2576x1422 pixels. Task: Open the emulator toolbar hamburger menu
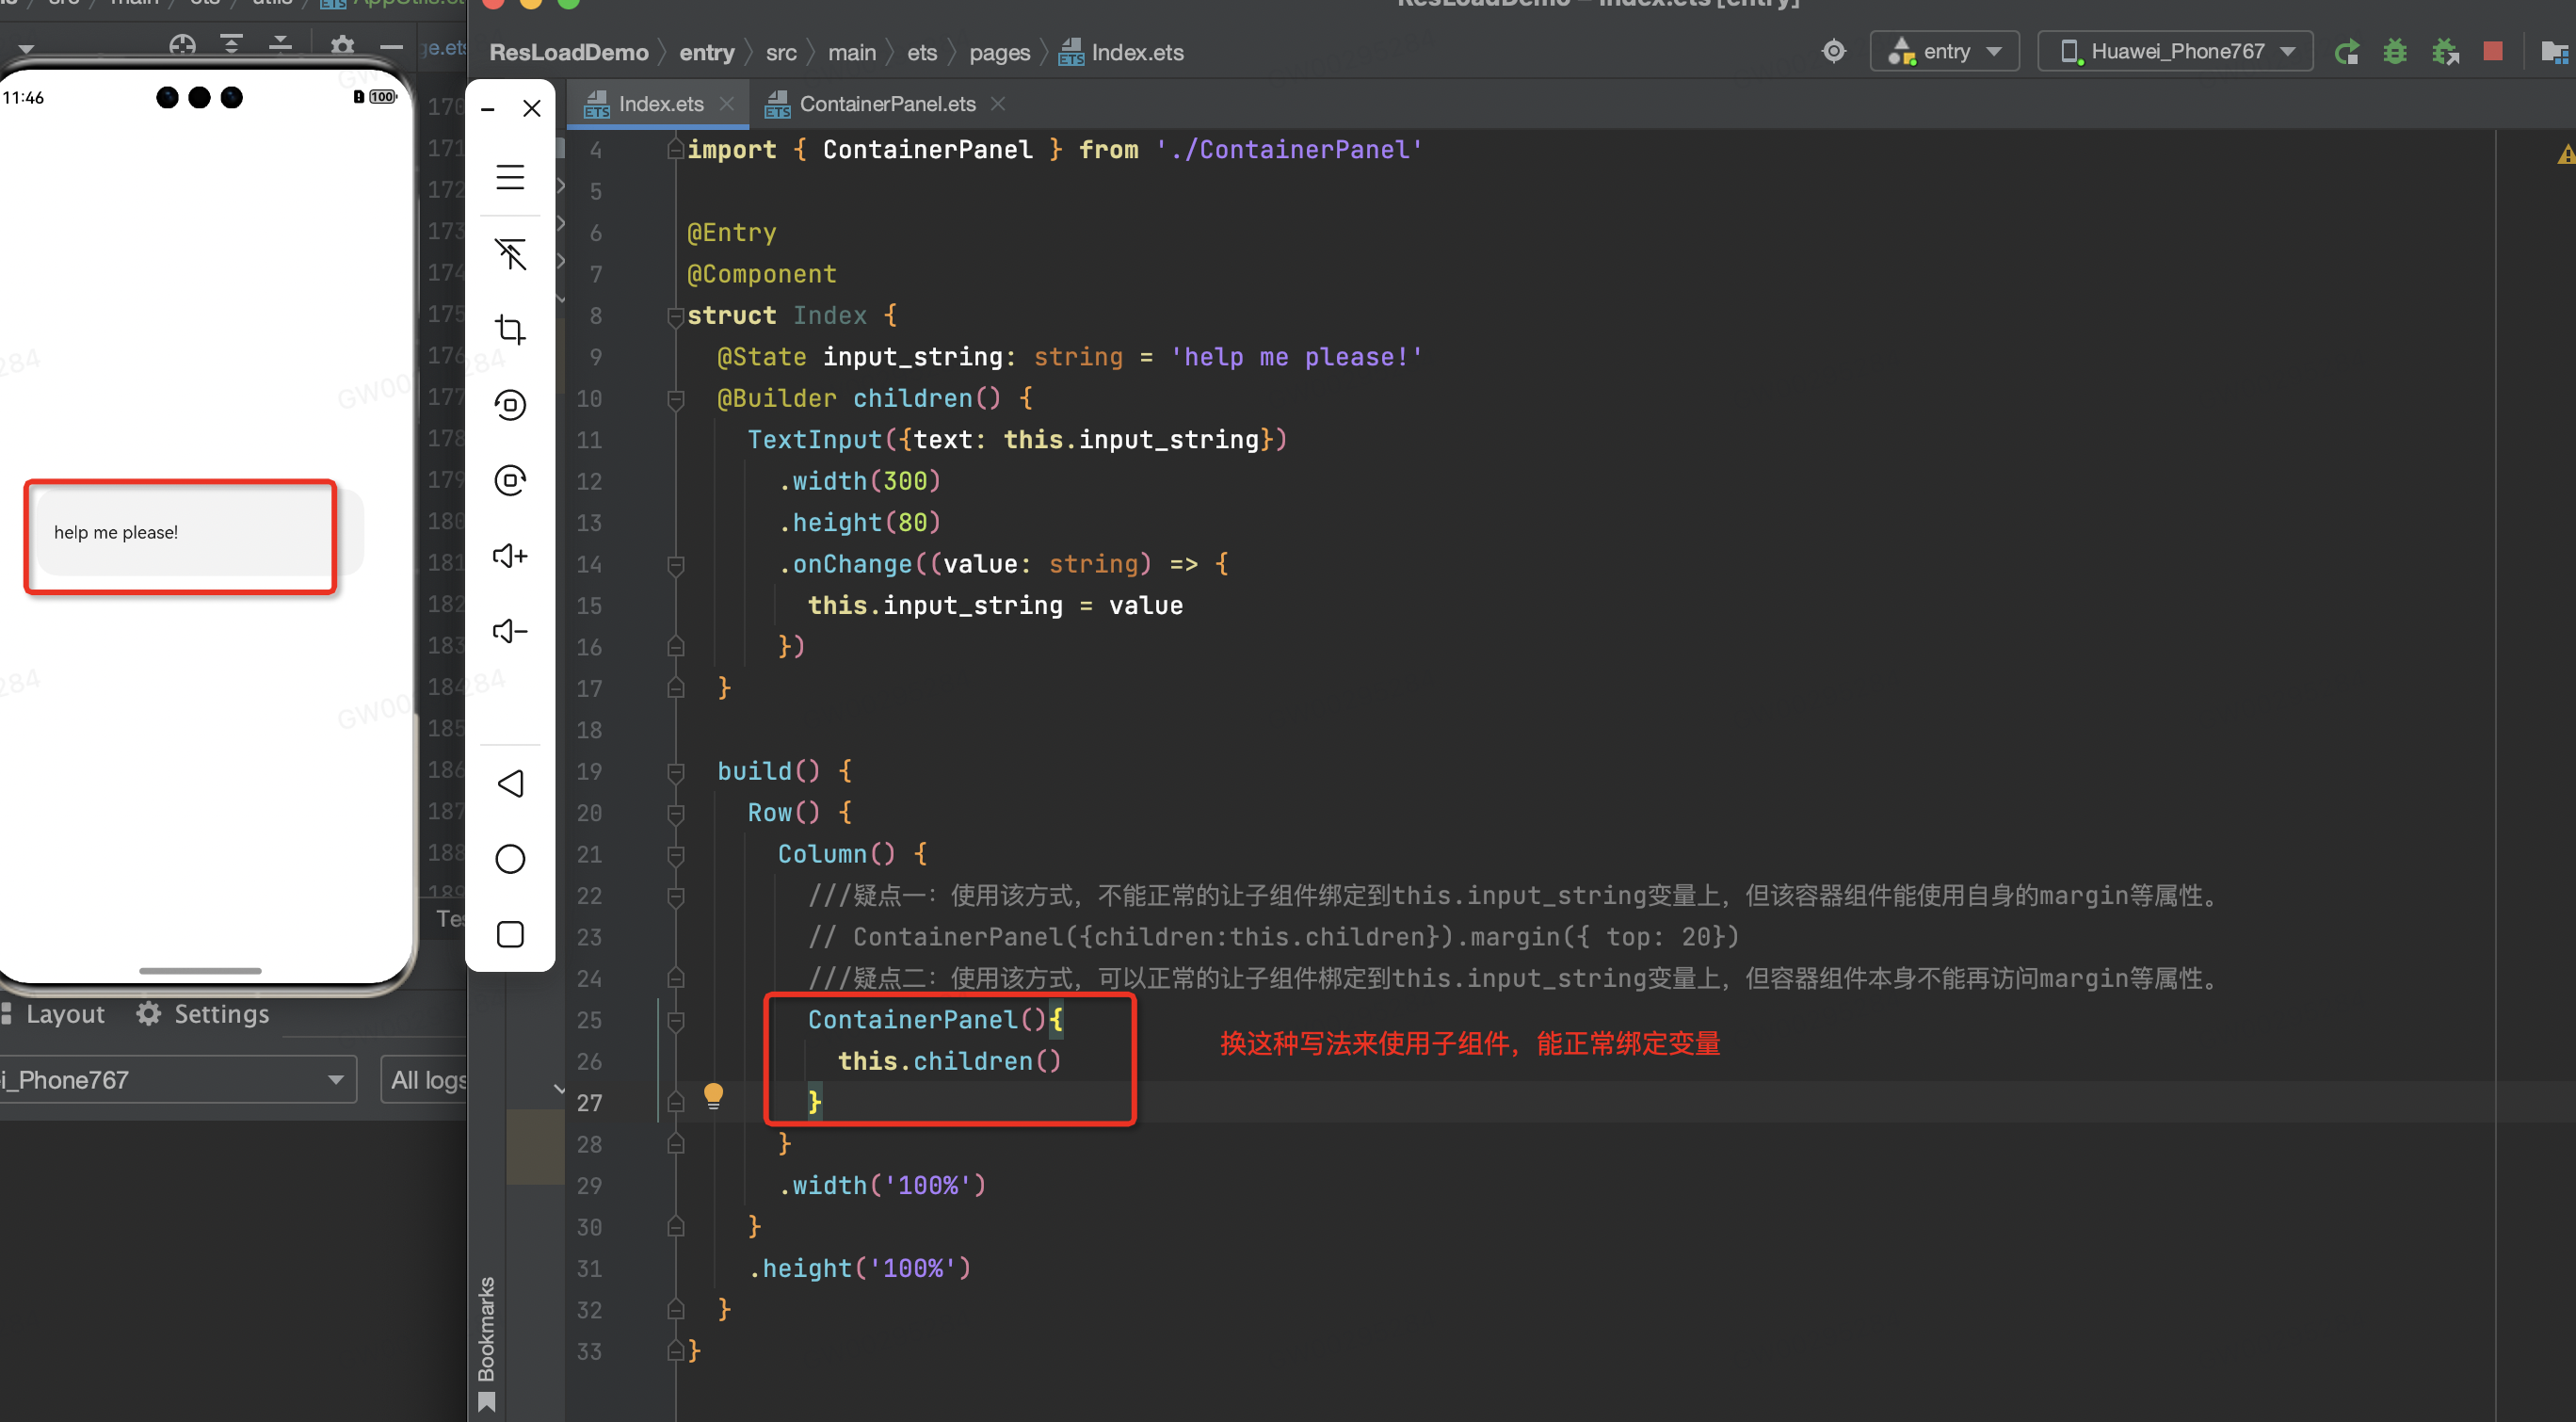coord(510,177)
